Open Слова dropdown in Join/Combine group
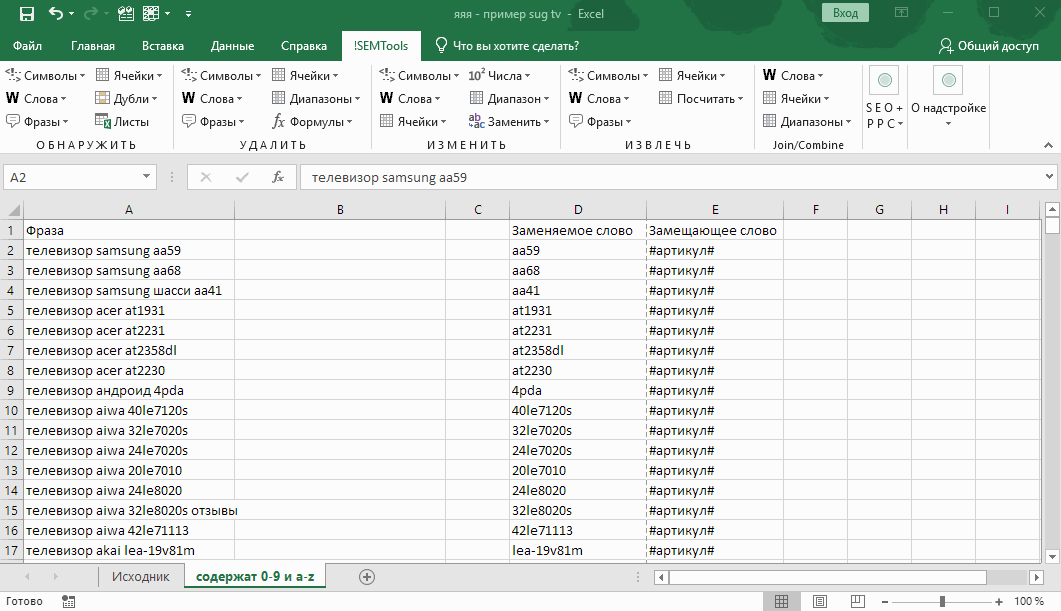This screenshot has height=611, width=1061. click(x=793, y=76)
